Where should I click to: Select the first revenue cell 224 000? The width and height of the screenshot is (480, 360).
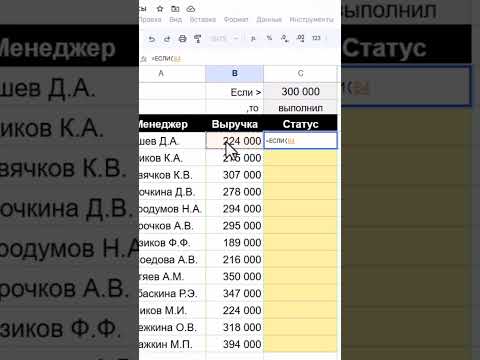[234, 141]
